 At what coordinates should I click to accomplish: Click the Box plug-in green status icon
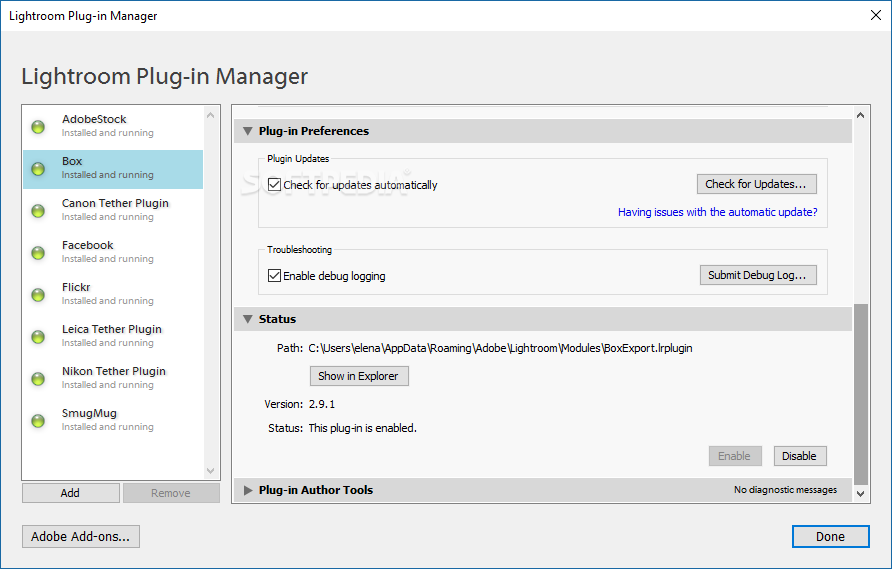coord(38,169)
